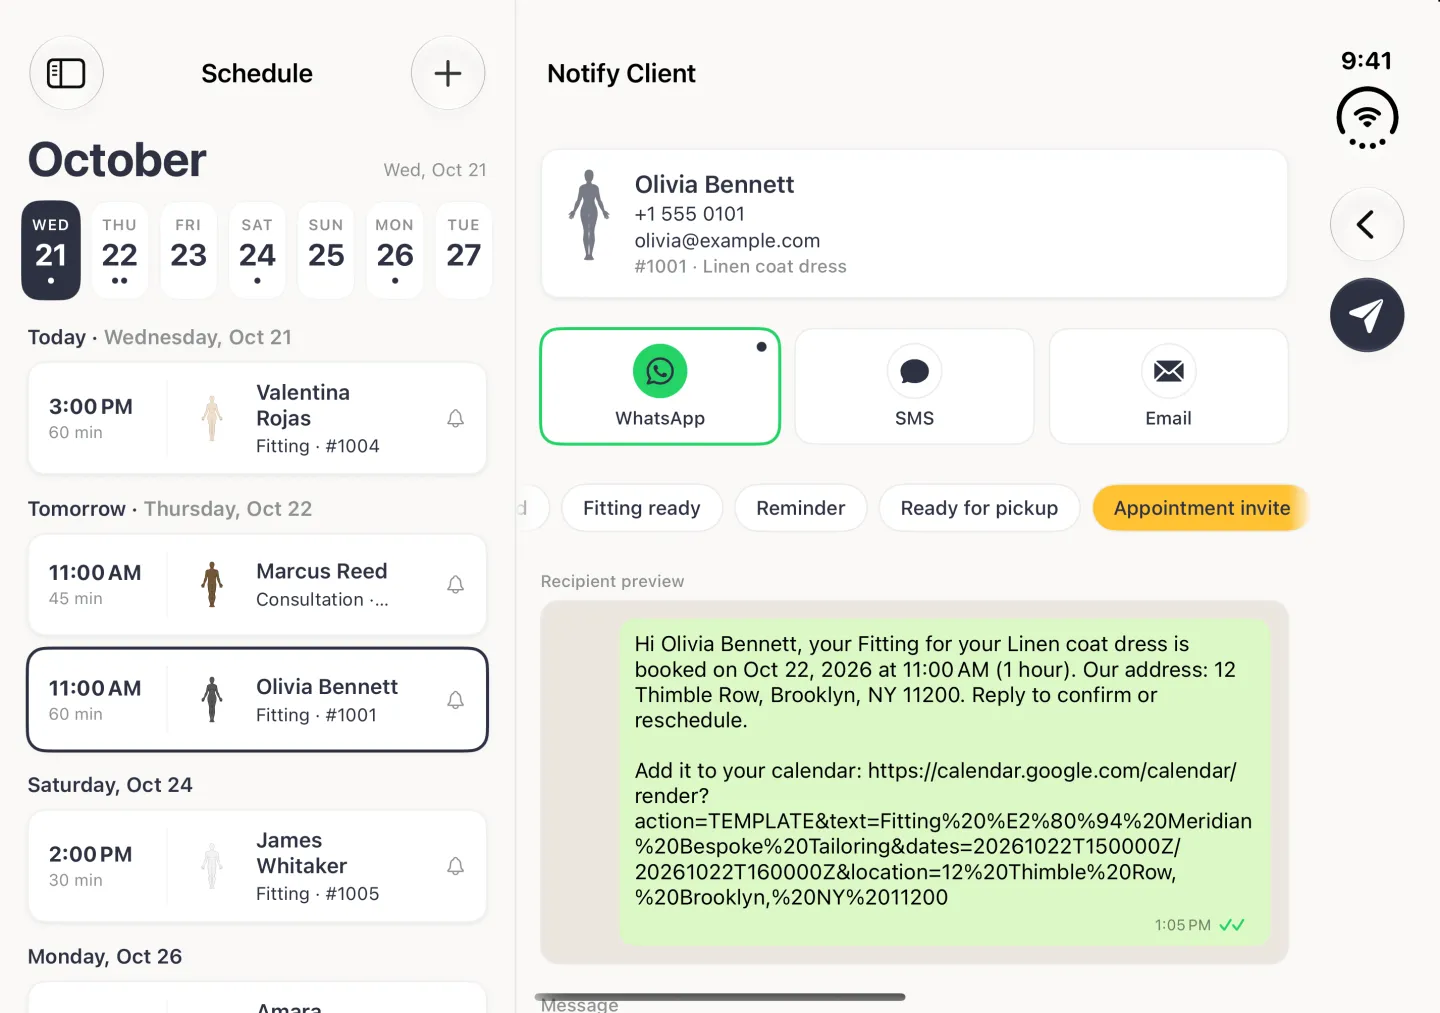Select Sunday 25 in the date strip
Screen dimensions: 1440x1013
pyautogui.click(x=326, y=251)
